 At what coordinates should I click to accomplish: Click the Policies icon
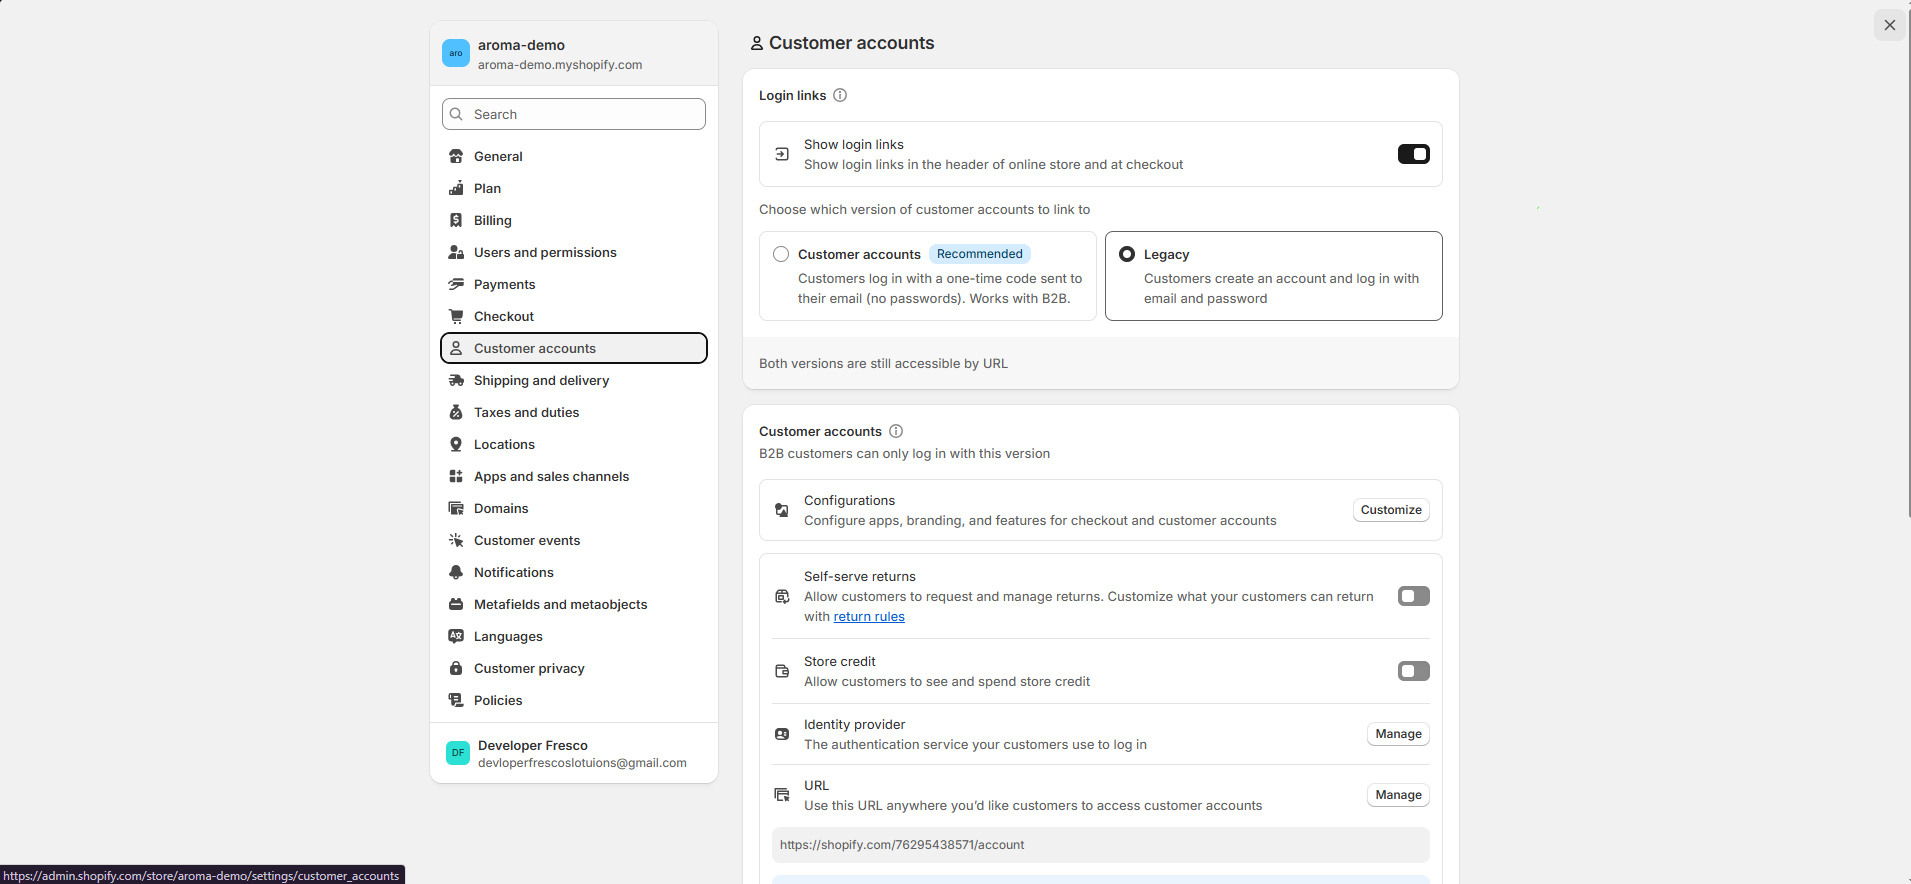pos(456,700)
